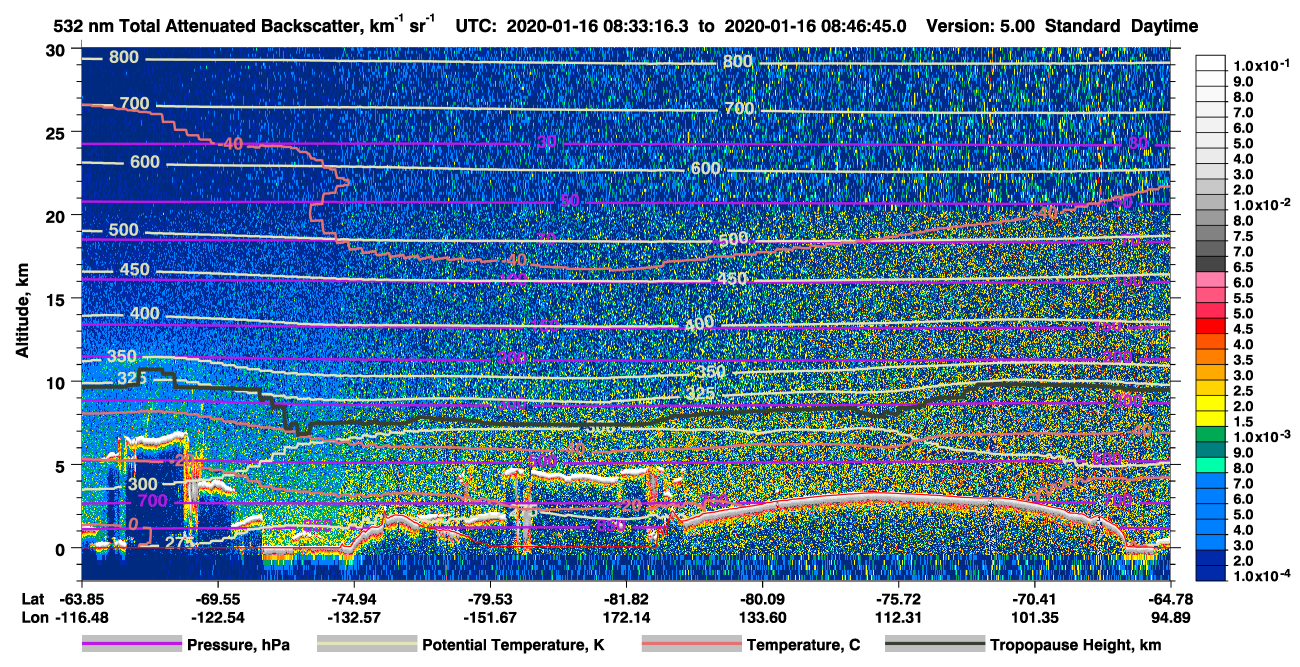Viewport: 1300px width, 667px height.
Task: Click the dark Tropopause Height legend line sample
Action: coord(934,645)
